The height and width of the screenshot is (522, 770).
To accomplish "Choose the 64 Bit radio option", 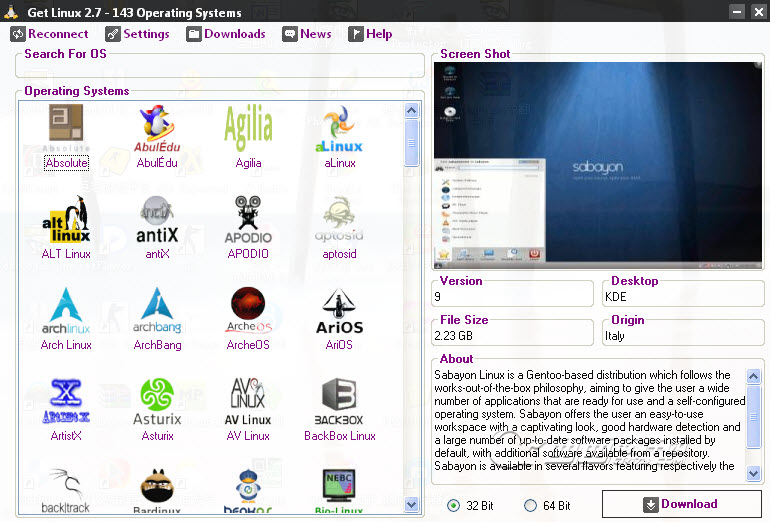I will [x=531, y=505].
